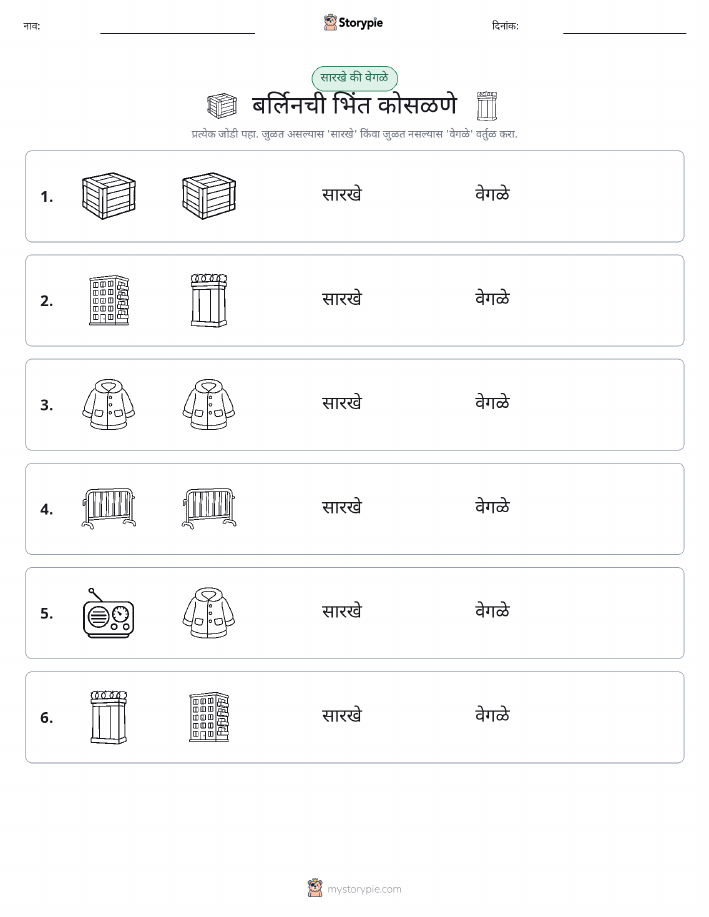This screenshot has width=709, height=917.
Task: Click the first crate icon in row 1
Action: click(x=109, y=196)
